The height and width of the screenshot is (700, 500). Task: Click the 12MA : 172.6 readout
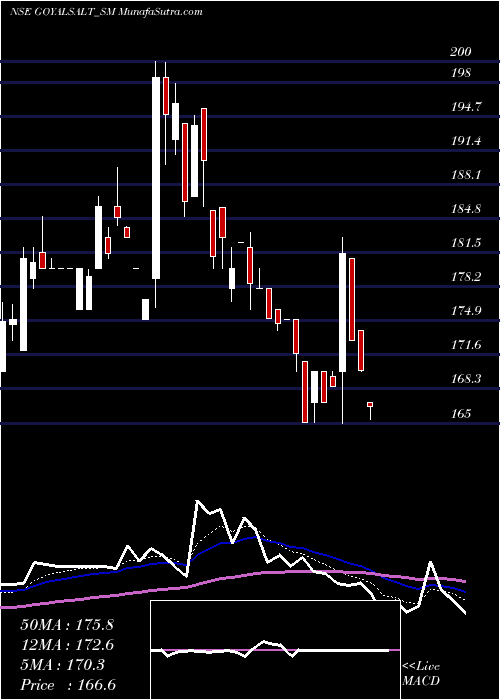click(x=67, y=645)
